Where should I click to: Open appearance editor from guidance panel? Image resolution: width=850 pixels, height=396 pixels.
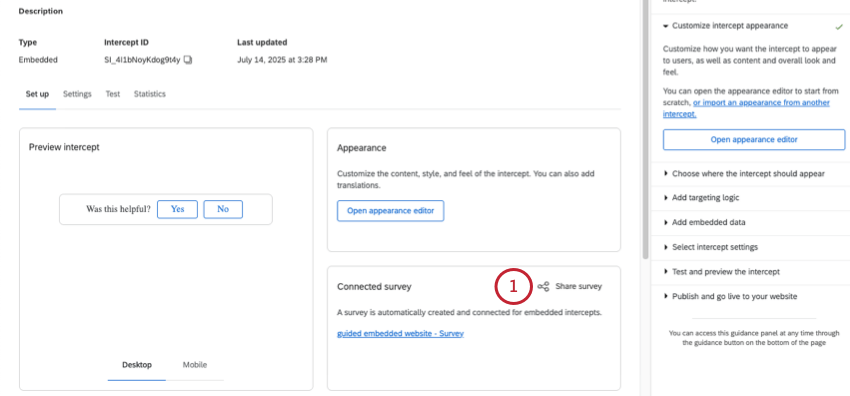[x=754, y=140]
